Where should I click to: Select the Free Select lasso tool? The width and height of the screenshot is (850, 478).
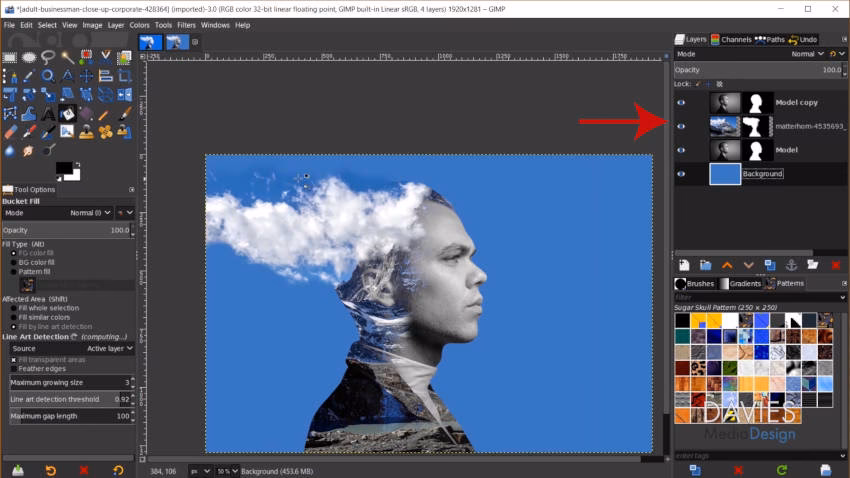pyautogui.click(x=48, y=57)
